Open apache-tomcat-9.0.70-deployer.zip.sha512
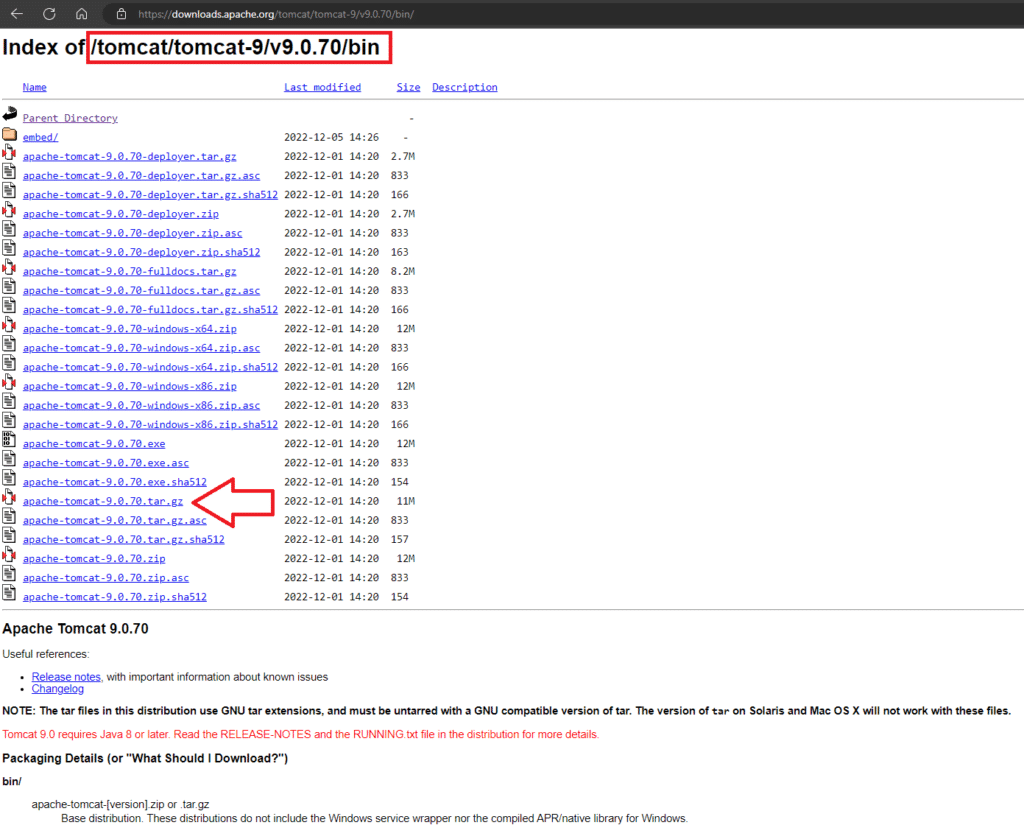 coord(141,252)
